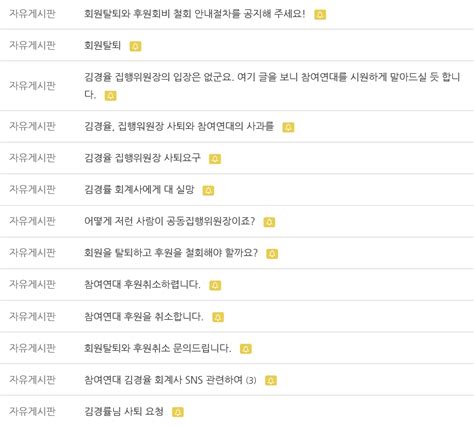Click yellow icon next to '김경률님 사퇴 요청'
Image resolution: width=474 pixels, height=427 pixels.
coord(178,412)
